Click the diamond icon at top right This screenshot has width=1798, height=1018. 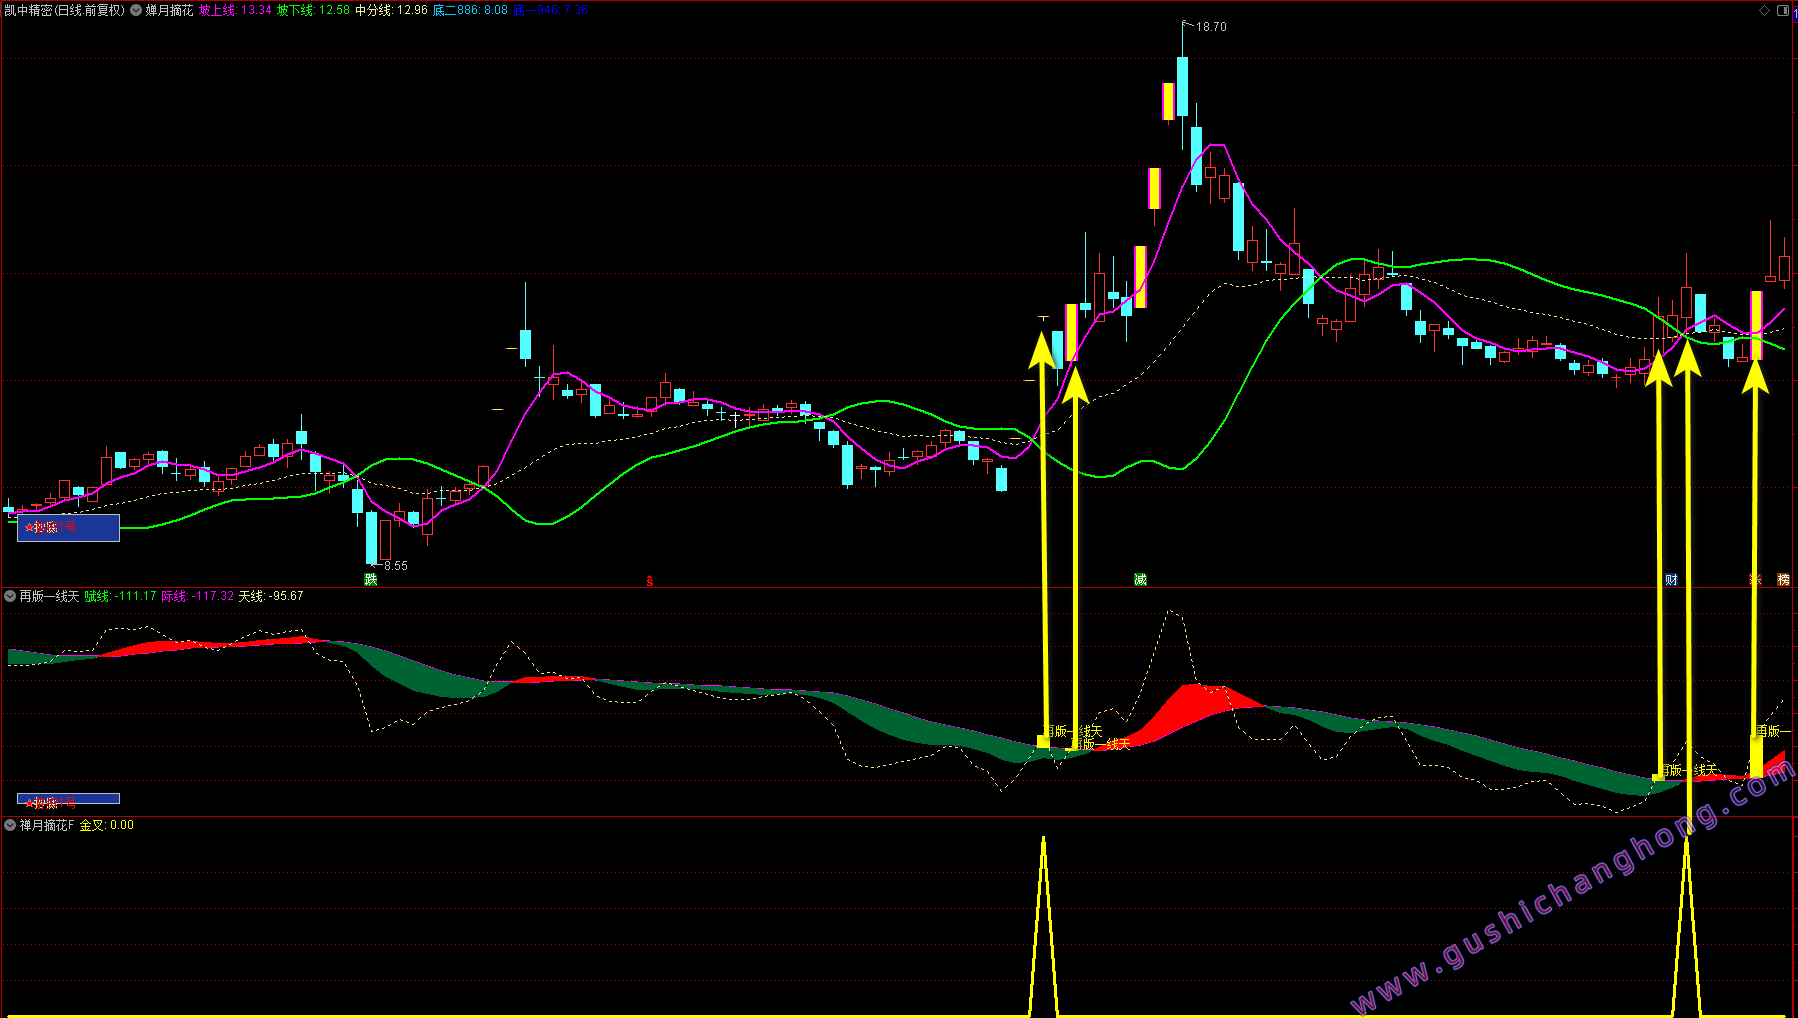(1765, 10)
